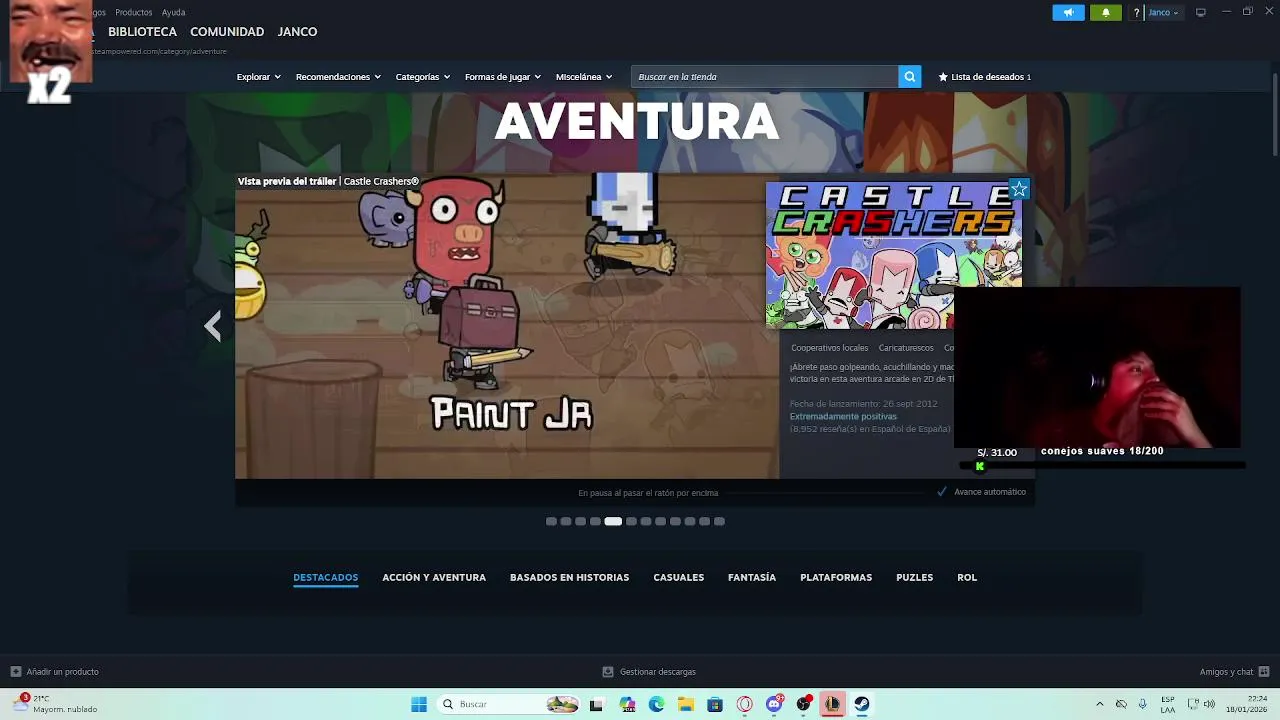Open the COMUNIDAD tab
The height and width of the screenshot is (720, 1280).
coord(227,32)
